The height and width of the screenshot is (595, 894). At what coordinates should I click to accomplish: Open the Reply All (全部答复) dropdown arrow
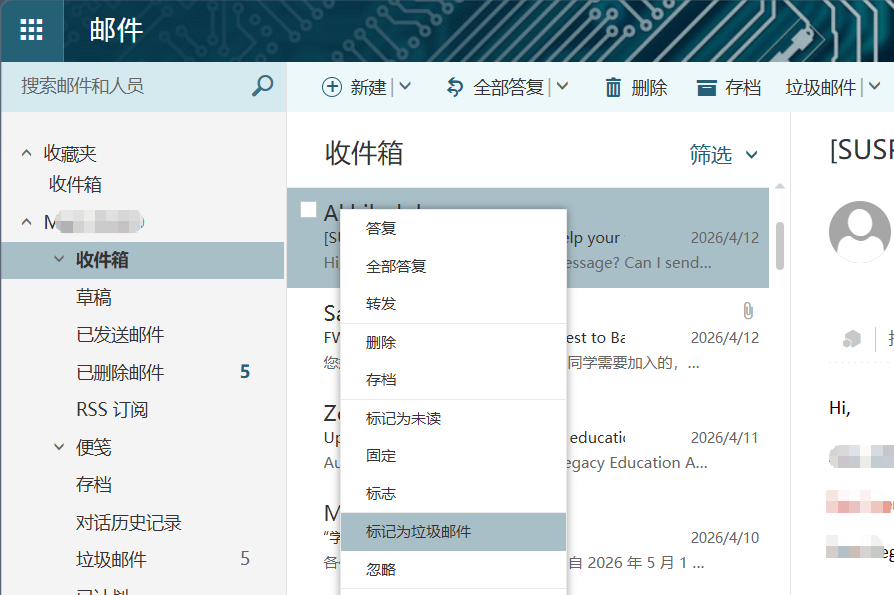pos(562,87)
